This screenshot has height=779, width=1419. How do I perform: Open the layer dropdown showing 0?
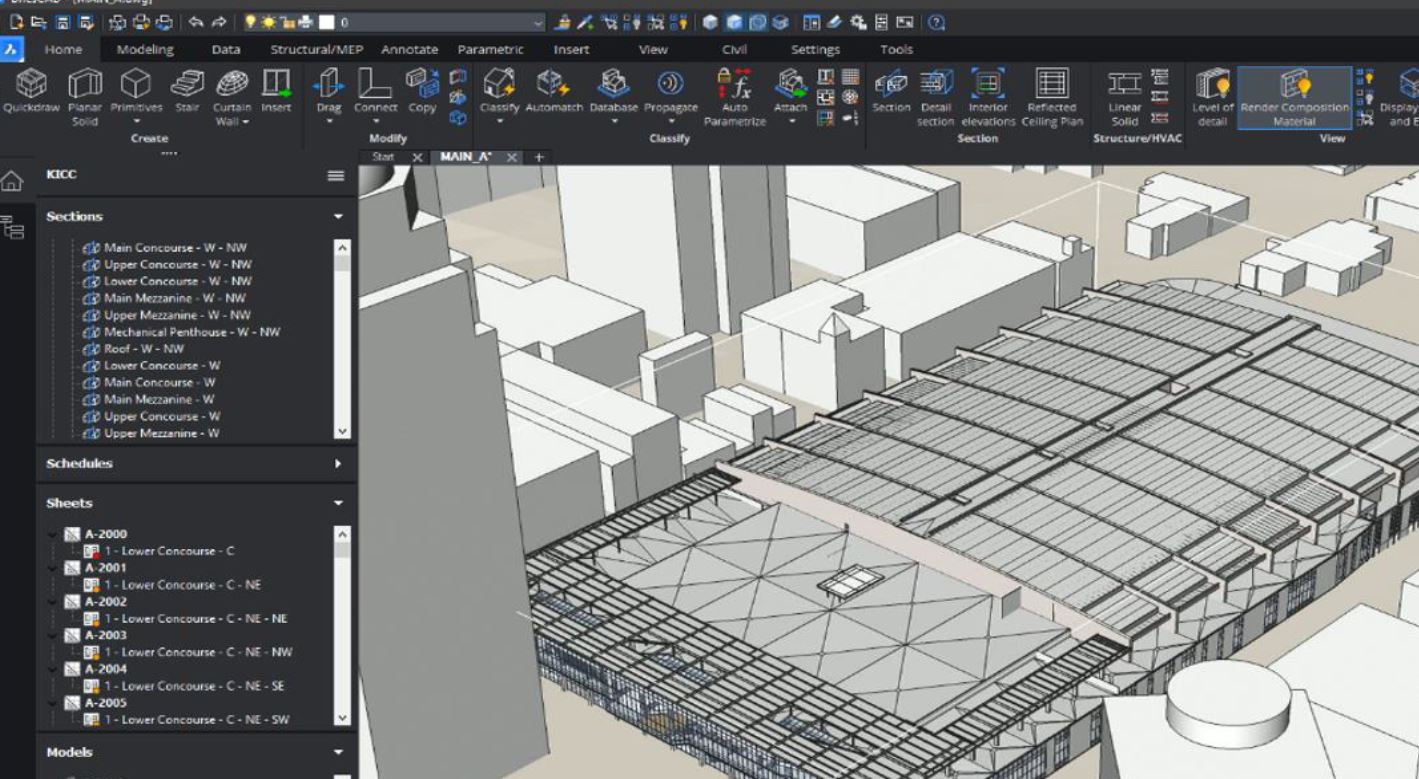click(538, 22)
